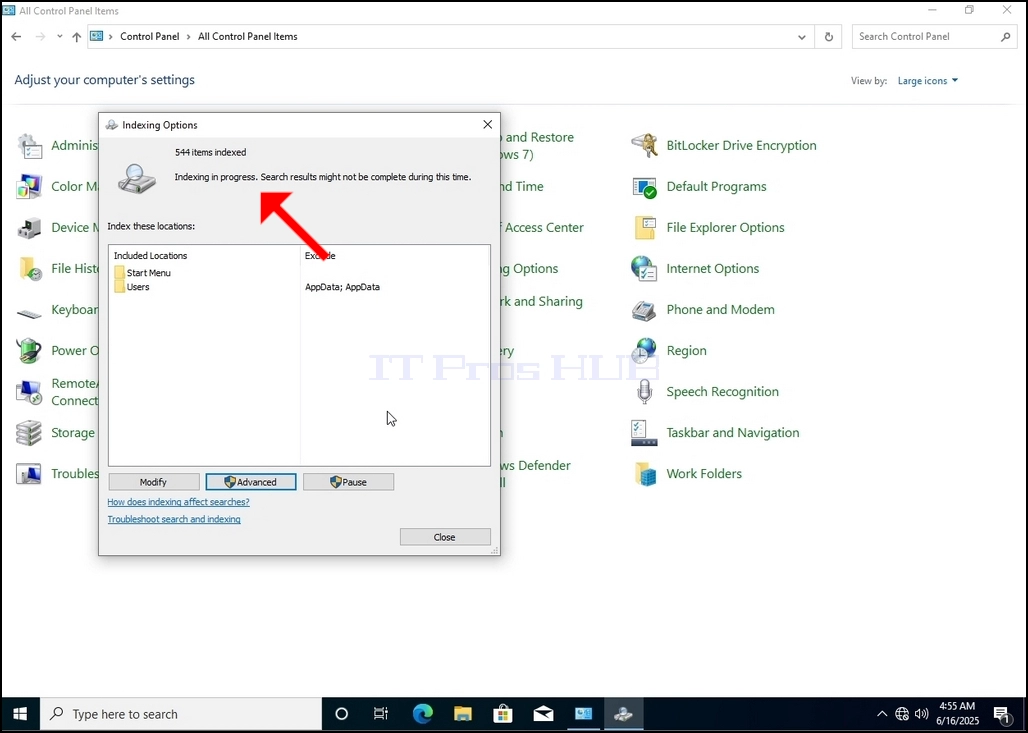Click Cortana circle on taskbar
The width and height of the screenshot is (1028, 733).
tap(342, 714)
